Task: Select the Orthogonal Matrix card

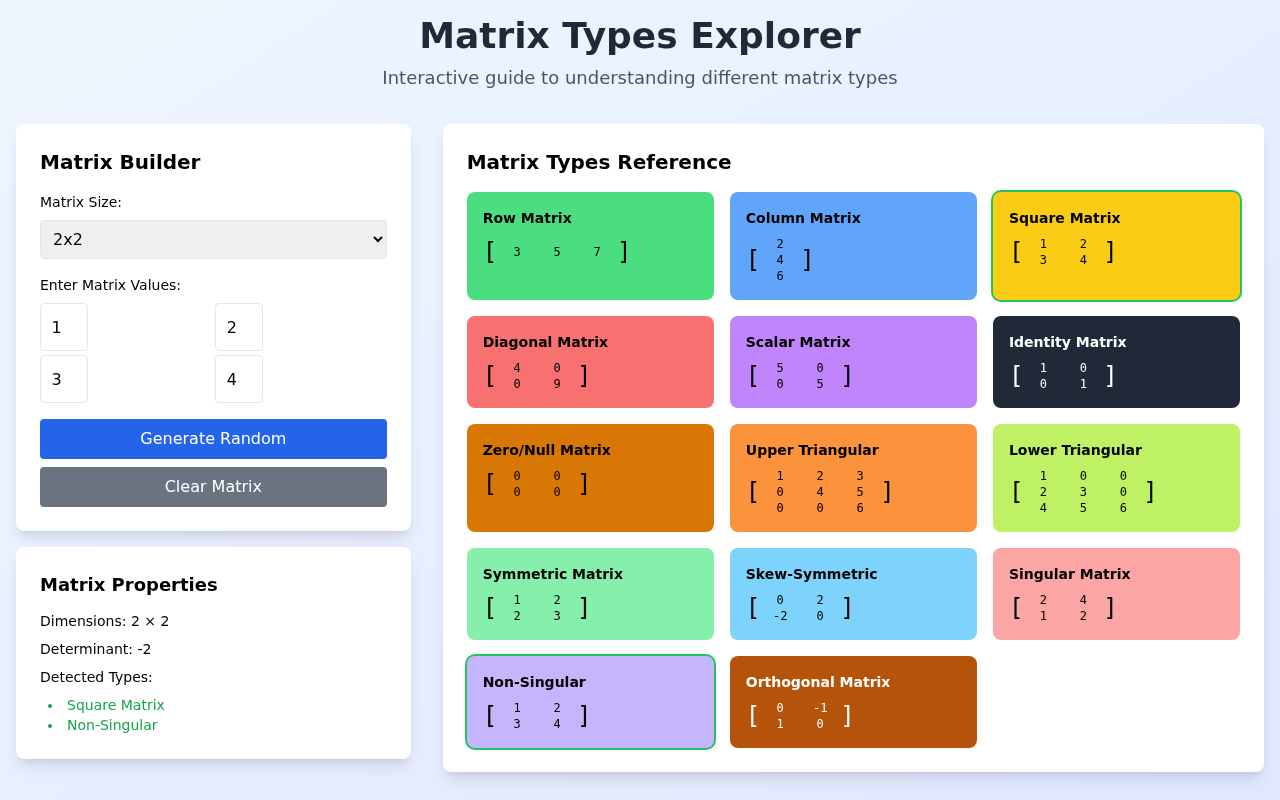Action: click(x=853, y=701)
